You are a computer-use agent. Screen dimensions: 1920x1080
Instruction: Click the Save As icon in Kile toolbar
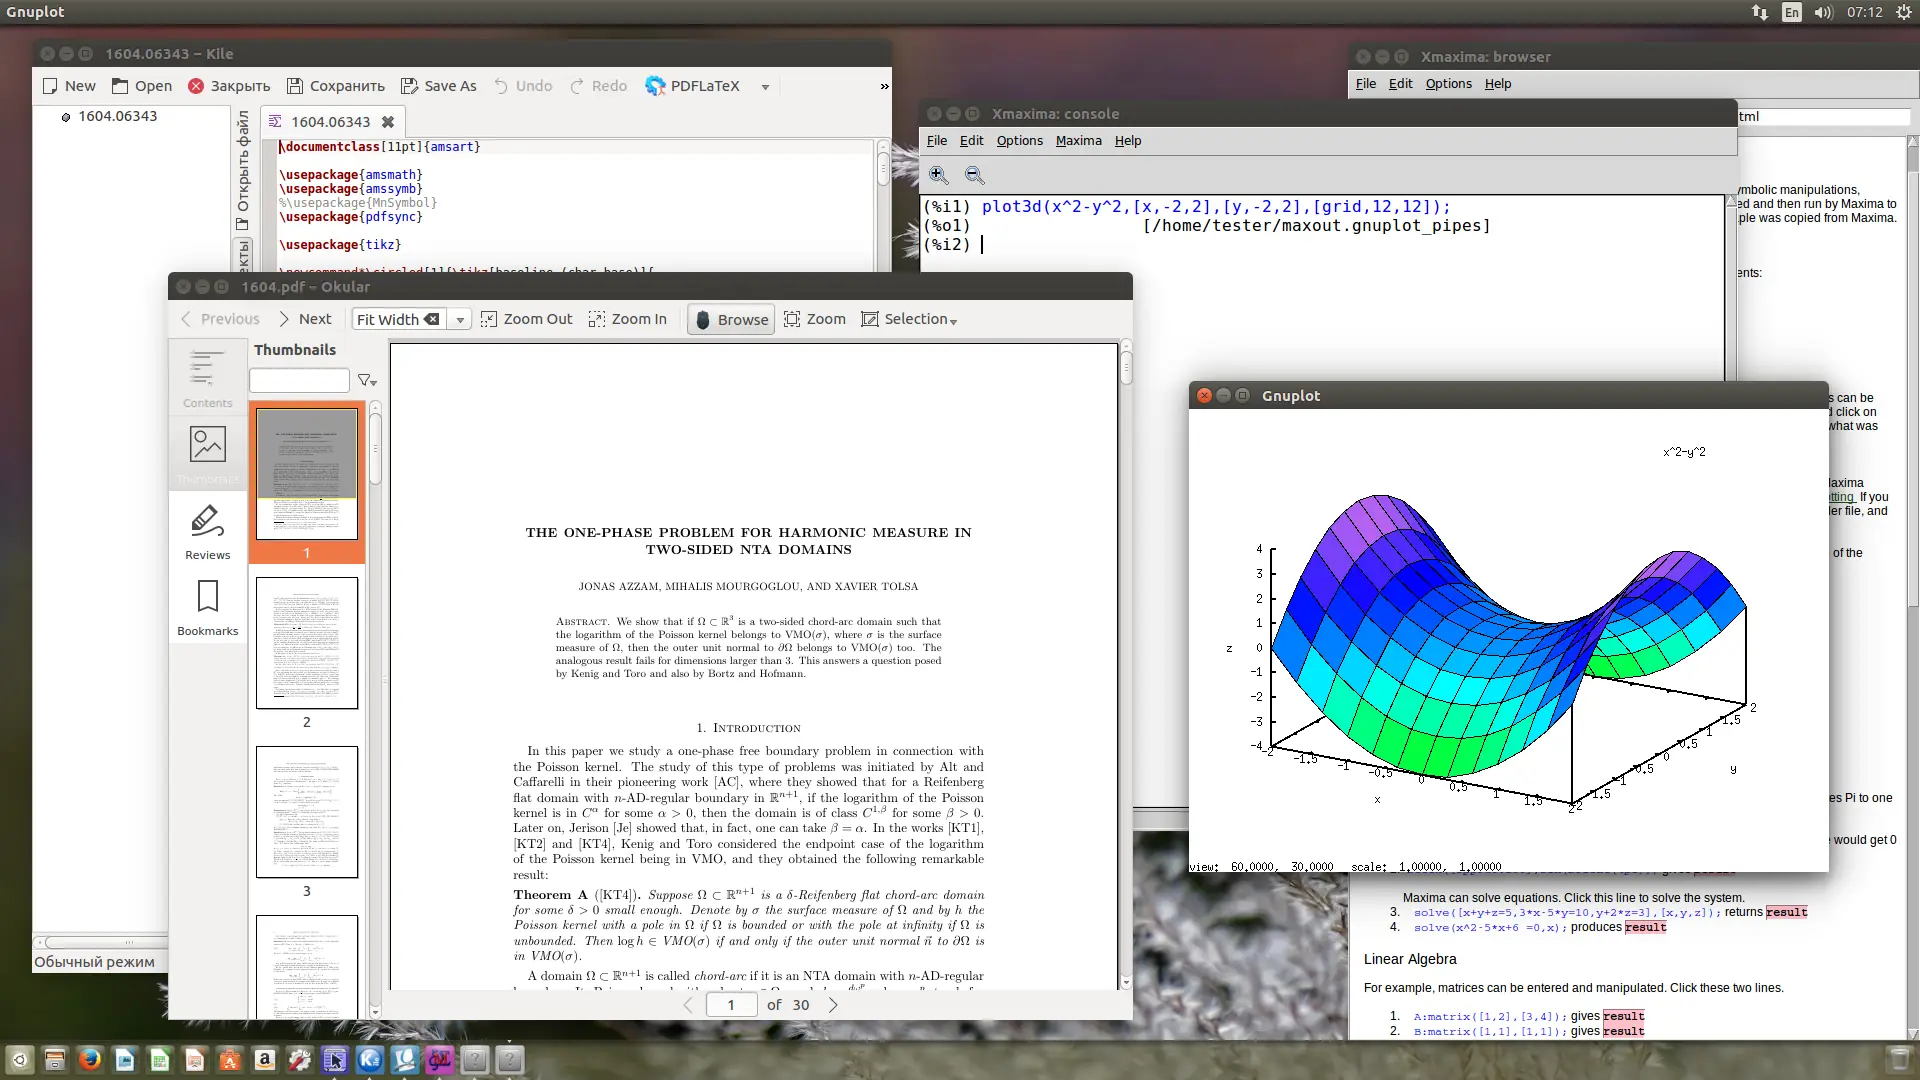(x=409, y=86)
